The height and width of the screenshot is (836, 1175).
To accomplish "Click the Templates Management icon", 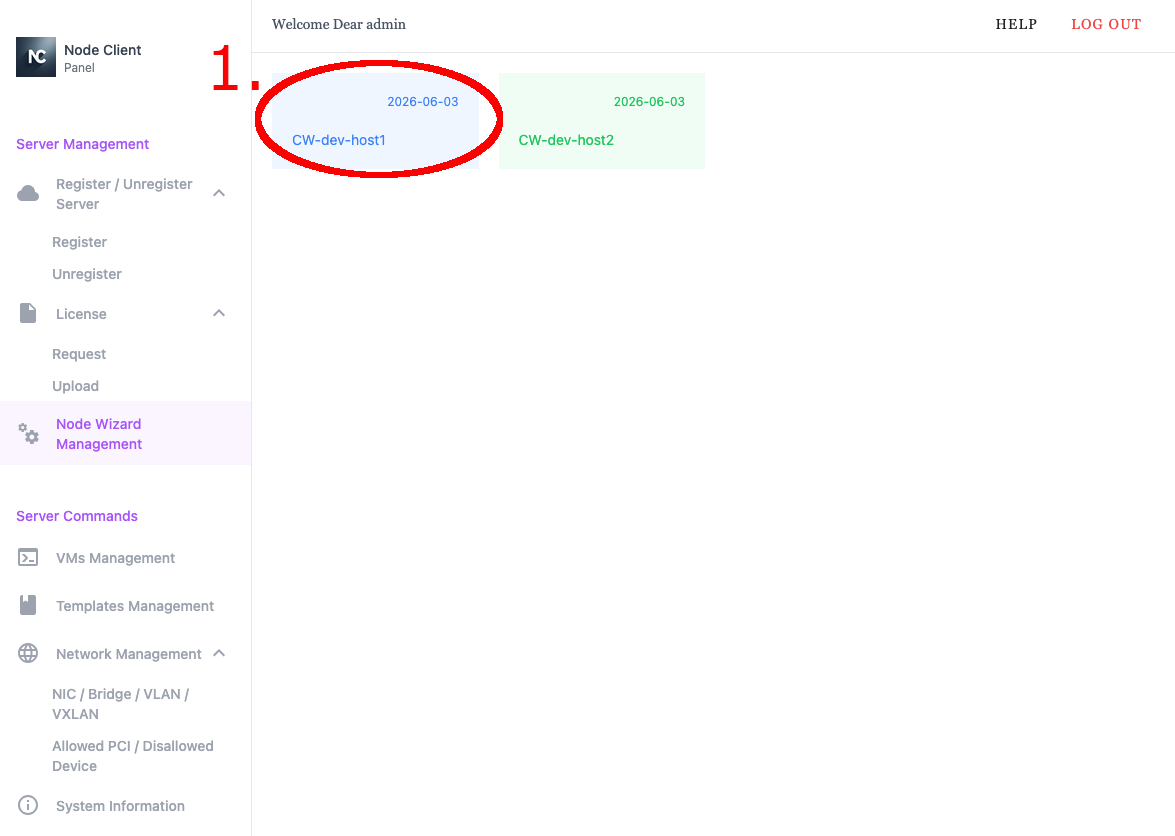I will (x=28, y=605).
